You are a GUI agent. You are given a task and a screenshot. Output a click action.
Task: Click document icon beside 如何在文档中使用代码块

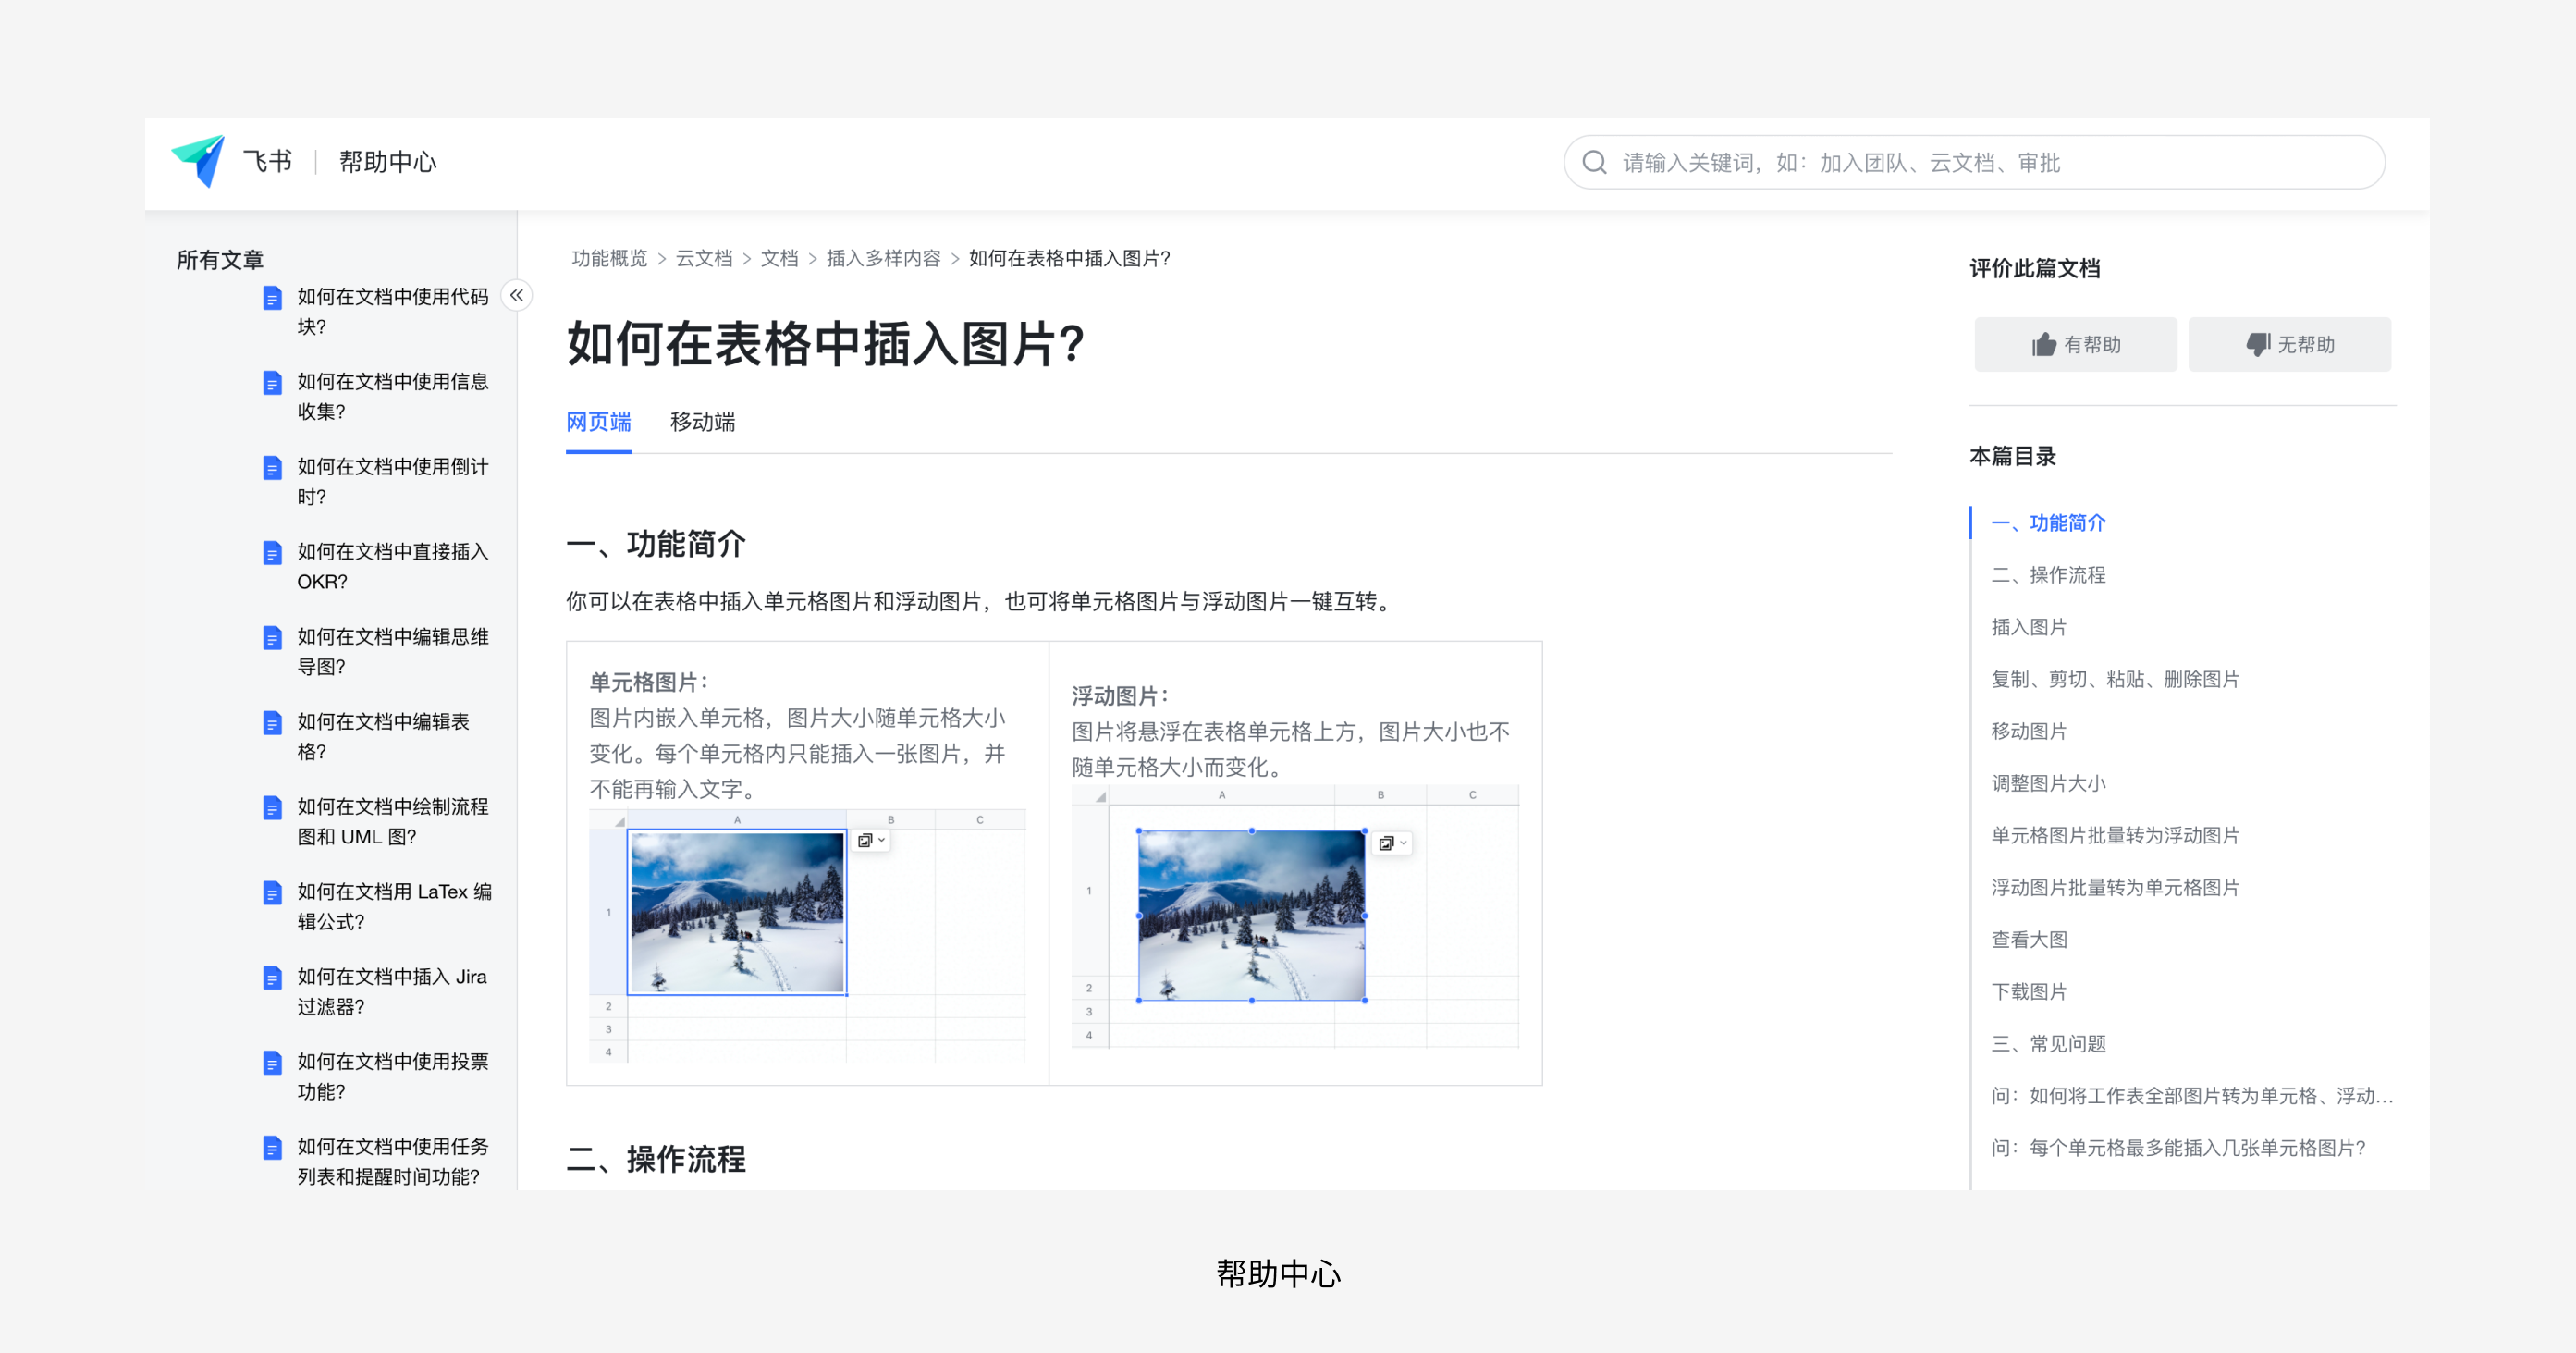coord(272,298)
